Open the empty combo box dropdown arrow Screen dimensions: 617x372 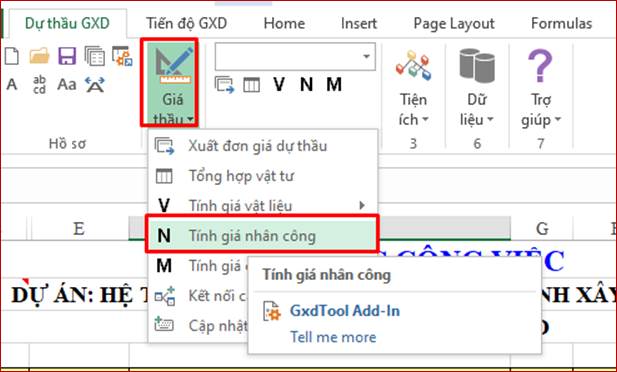(366, 56)
